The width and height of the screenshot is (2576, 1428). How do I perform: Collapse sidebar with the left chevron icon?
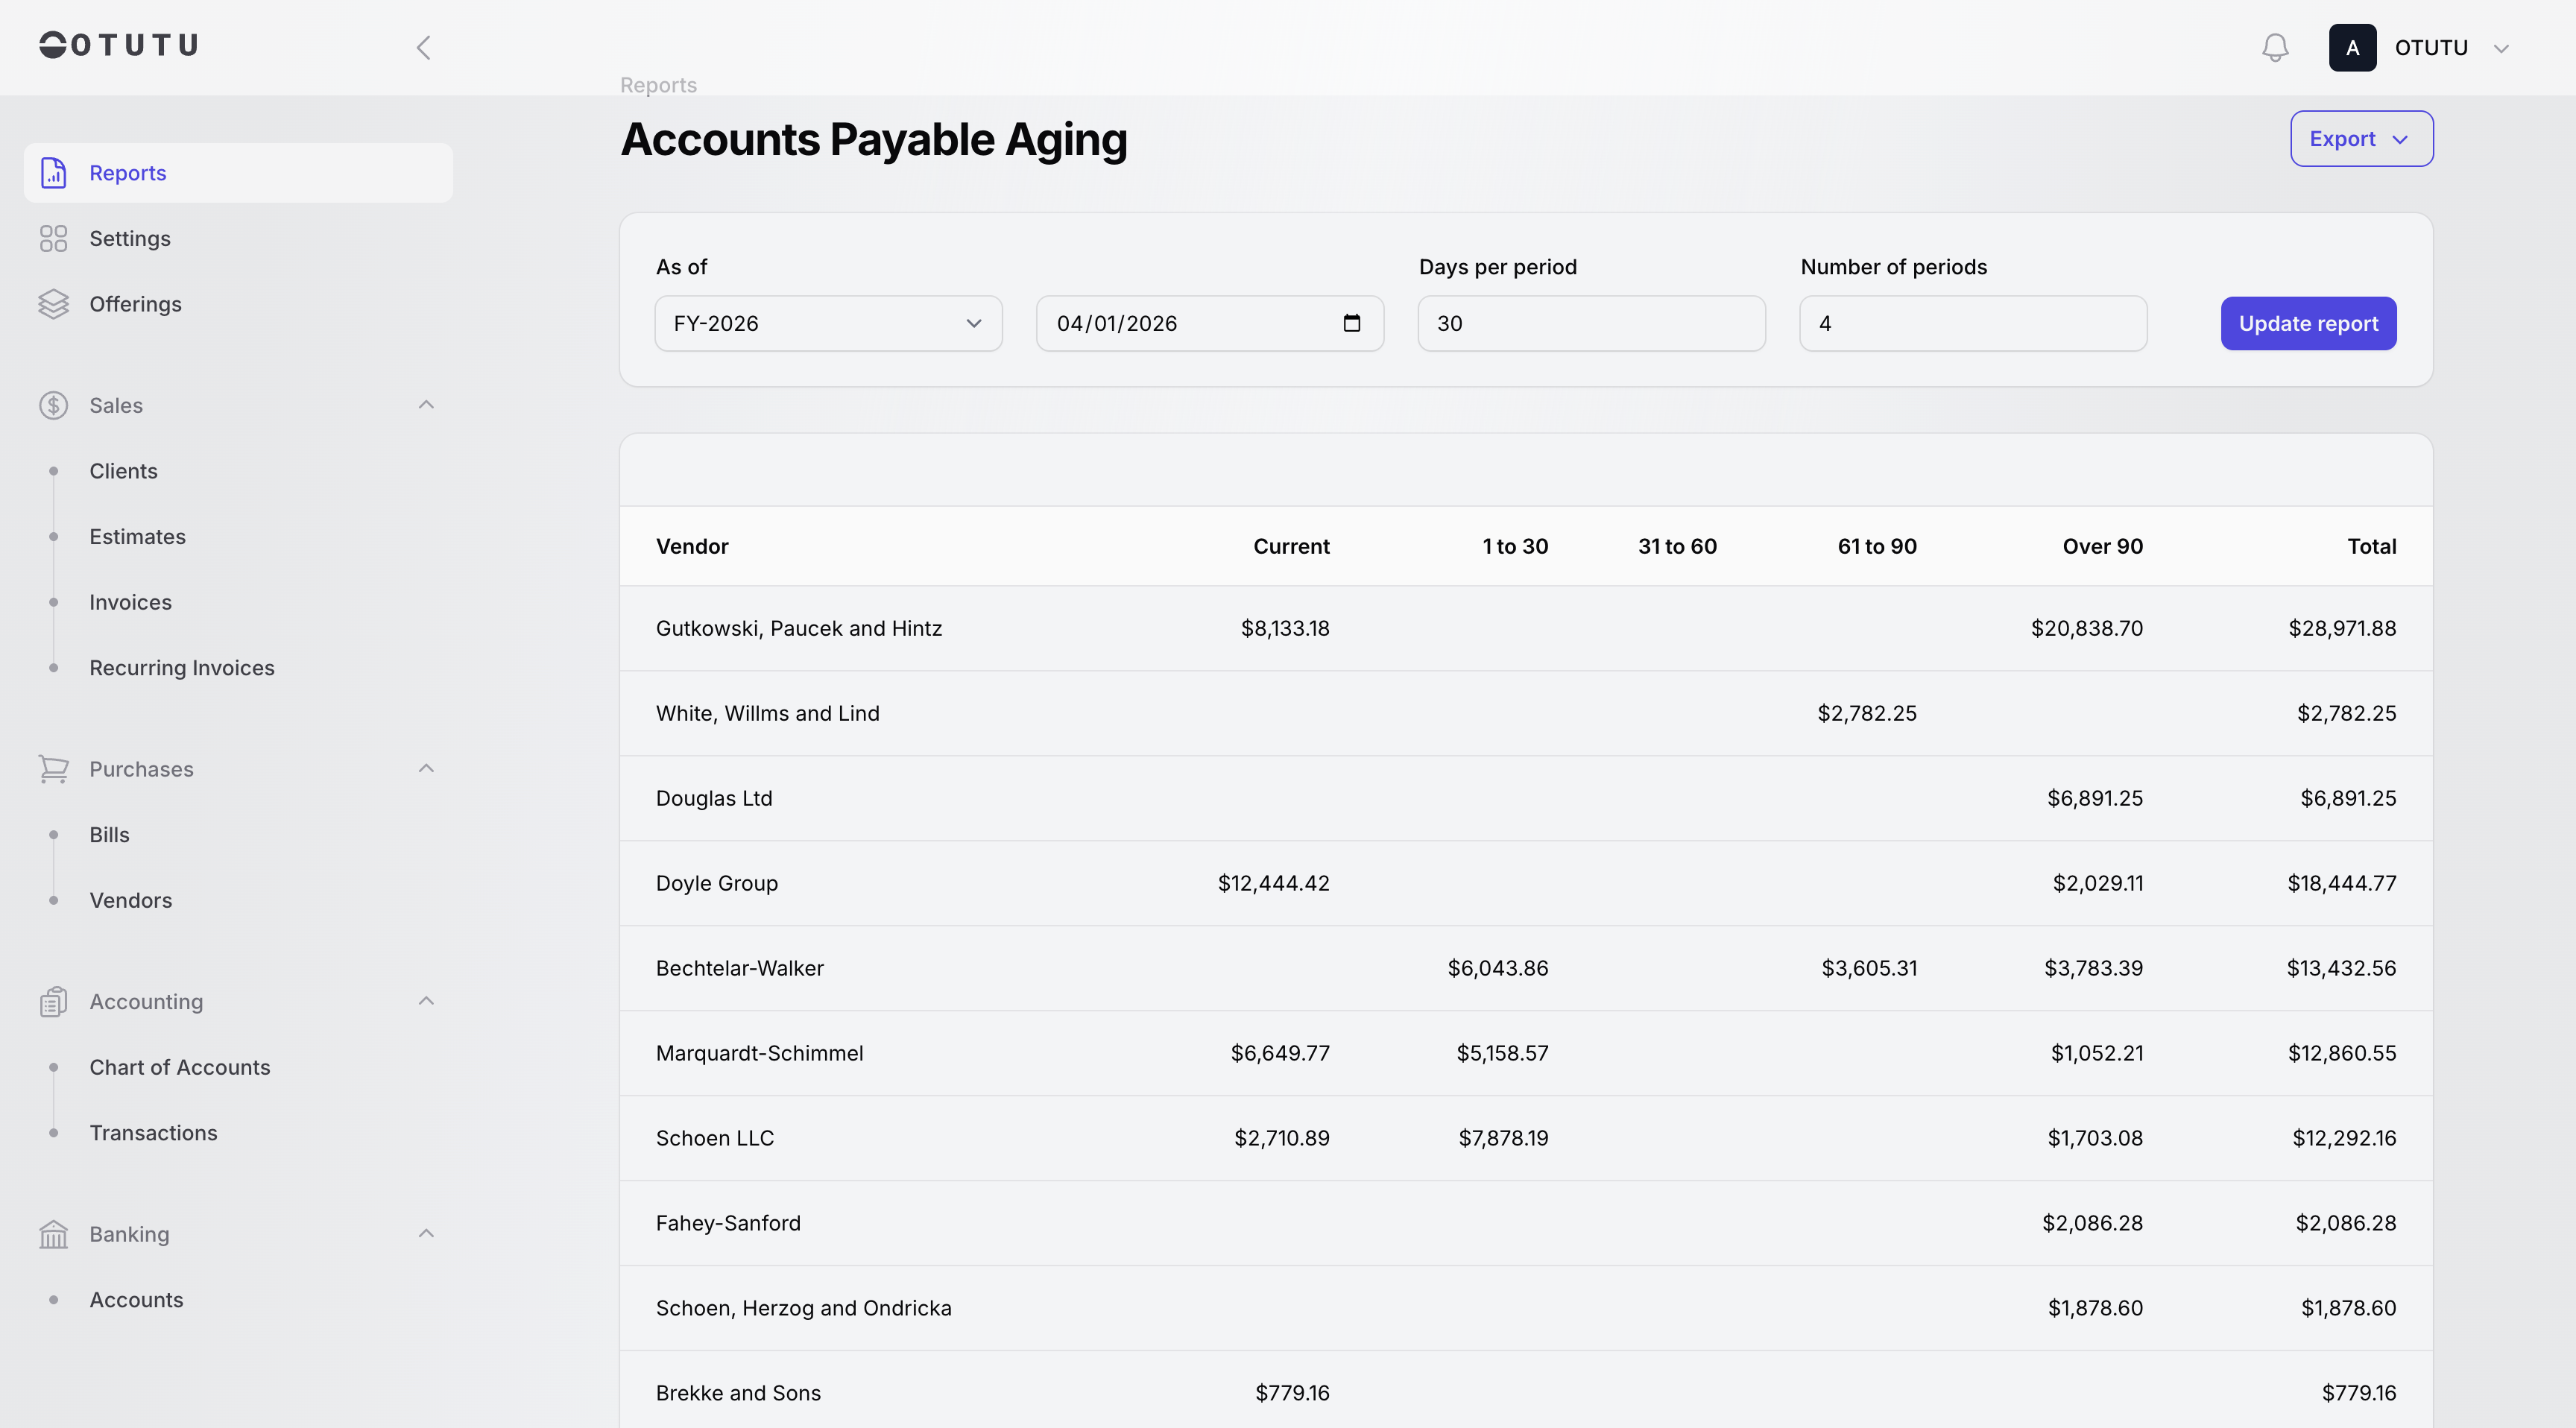pyautogui.click(x=424, y=48)
